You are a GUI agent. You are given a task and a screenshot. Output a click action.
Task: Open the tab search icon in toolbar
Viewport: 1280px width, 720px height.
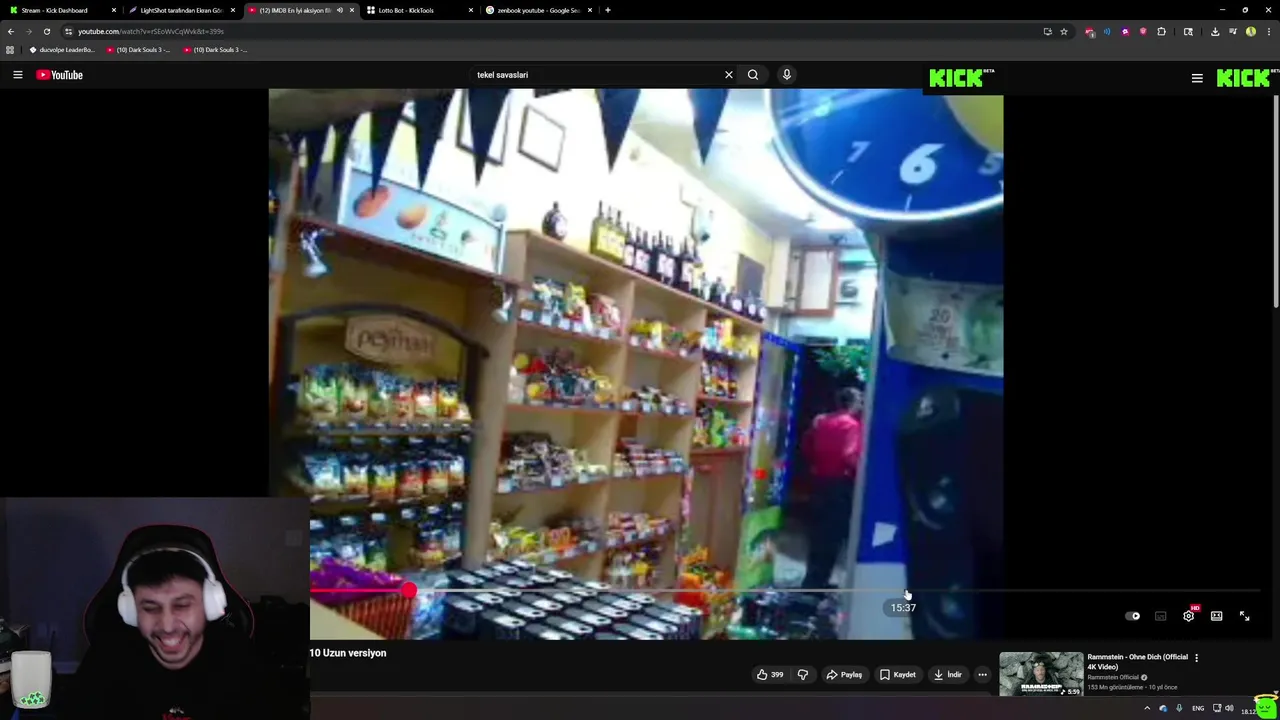point(1188,31)
